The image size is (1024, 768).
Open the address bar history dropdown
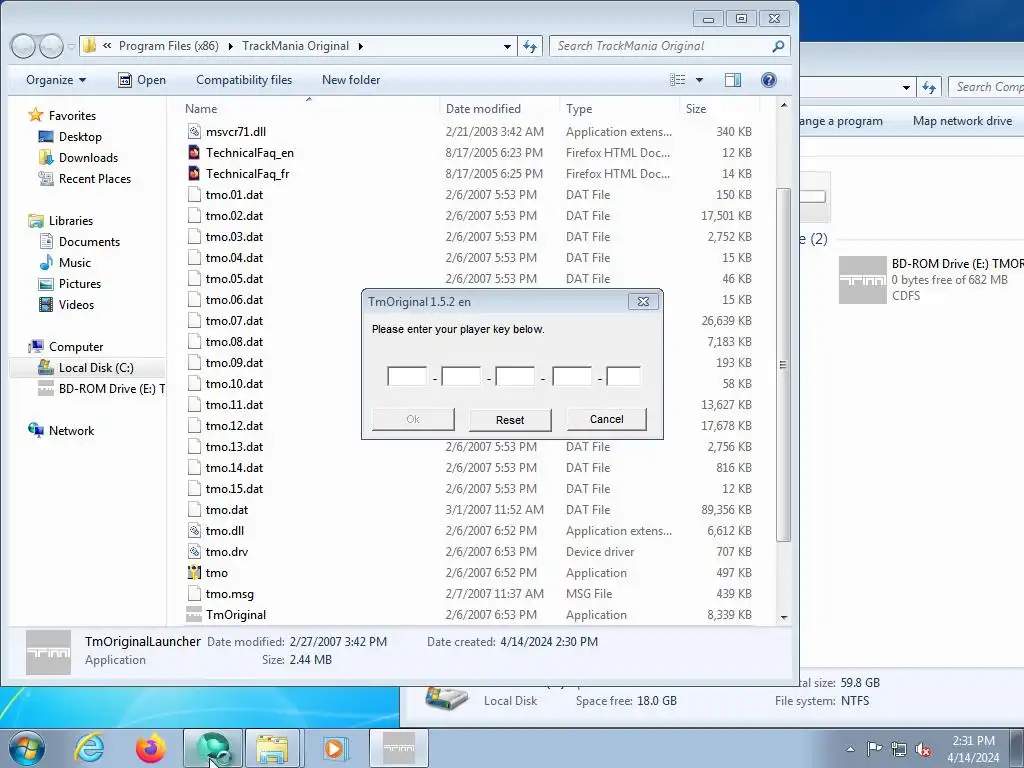(507, 46)
